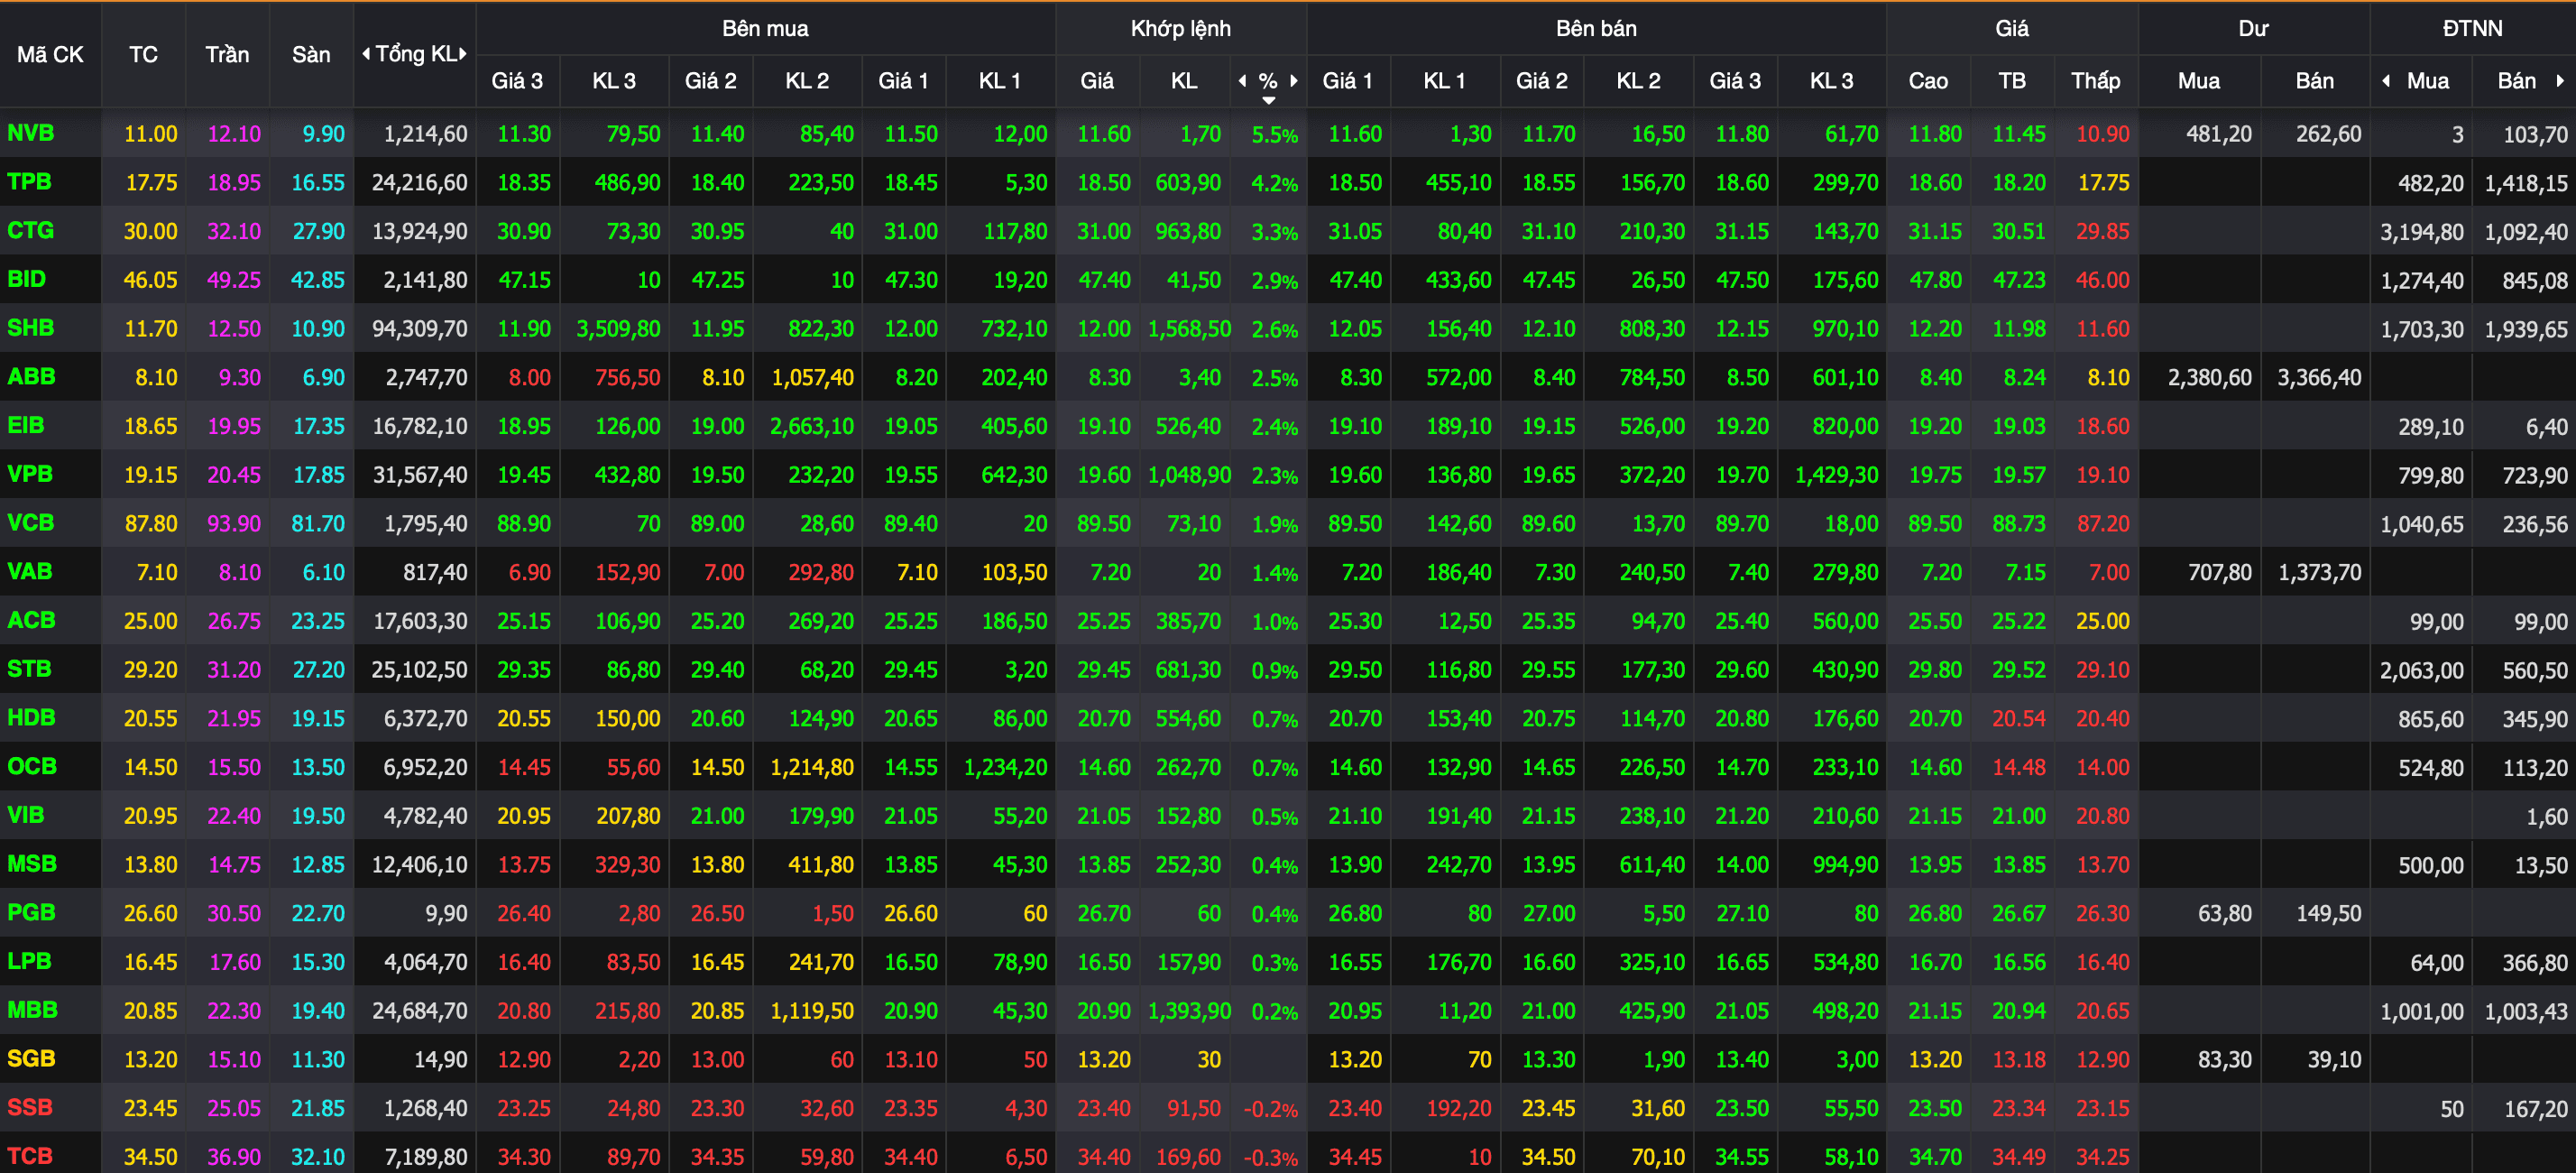Click PGB floor price 22.70
Image resolution: width=2576 pixels, height=1173 pixels.
pyautogui.click(x=318, y=914)
